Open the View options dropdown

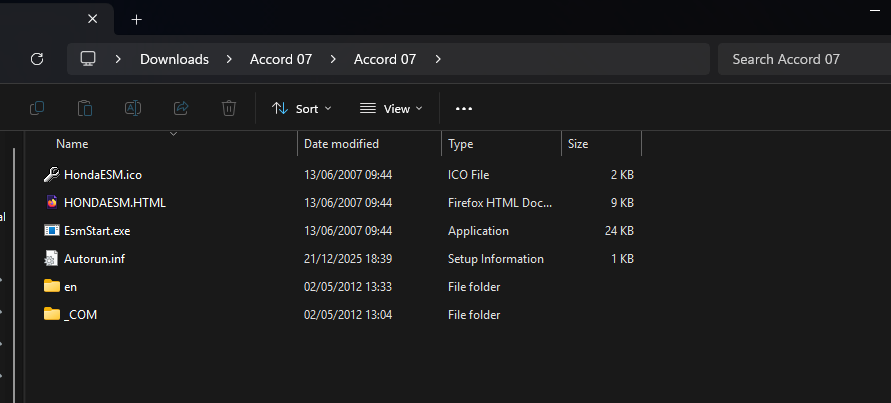tap(391, 108)
